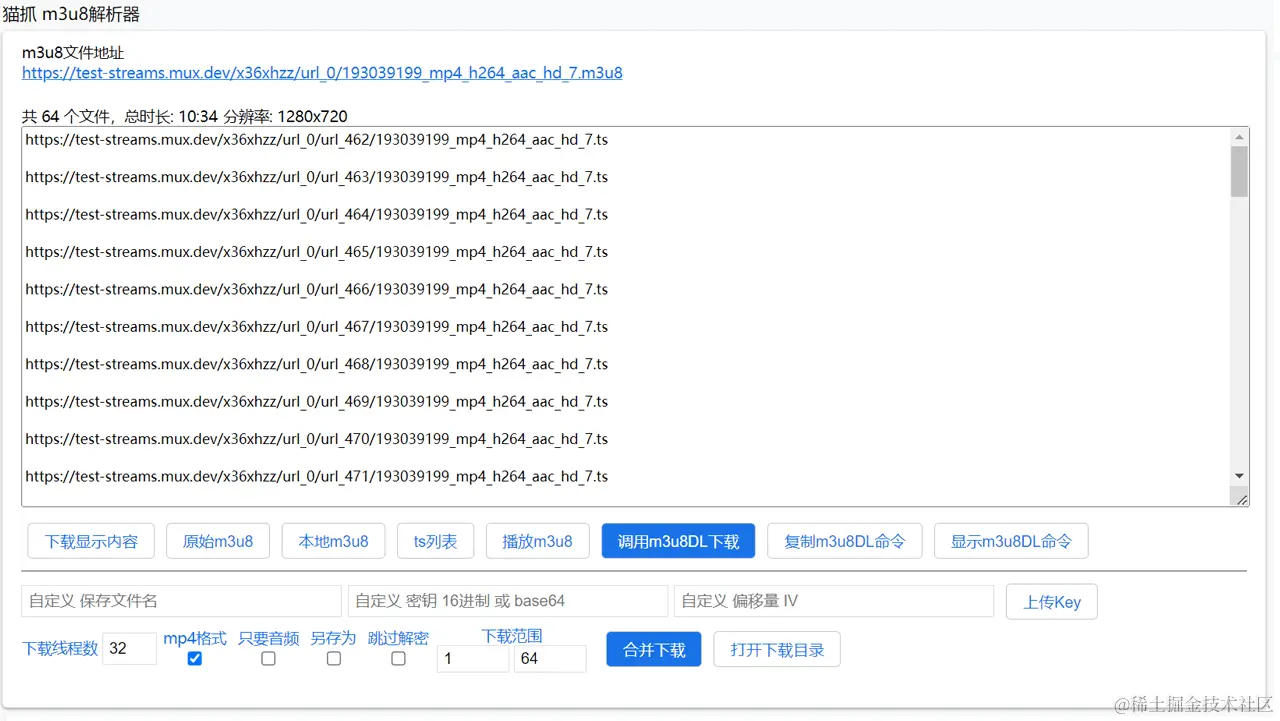Click the scroll up arrow of the file list
The width and height of the screenshot is (1280, 721).
click(x=1240, y=137)
